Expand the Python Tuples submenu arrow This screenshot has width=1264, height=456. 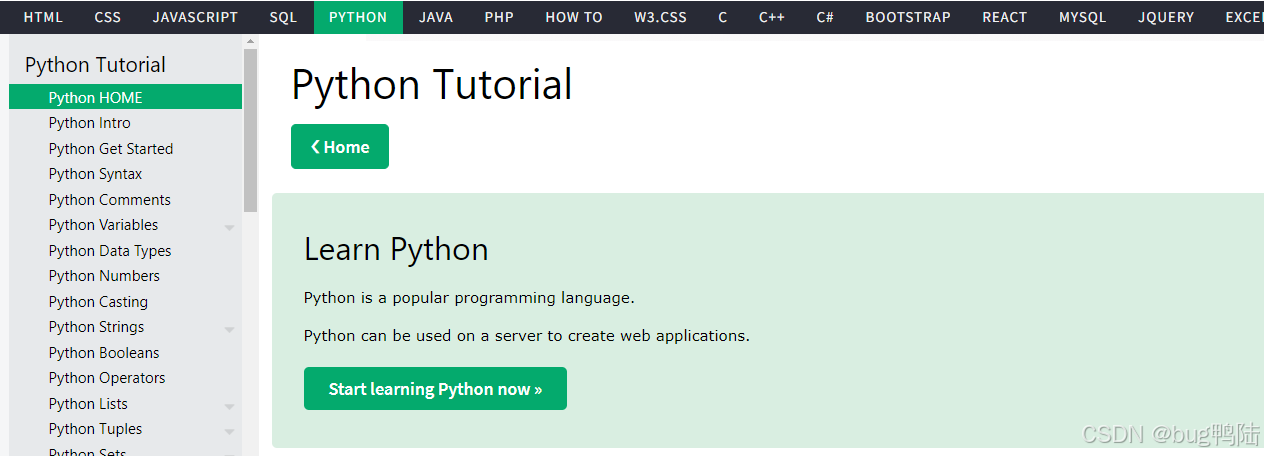coord(229,431)
